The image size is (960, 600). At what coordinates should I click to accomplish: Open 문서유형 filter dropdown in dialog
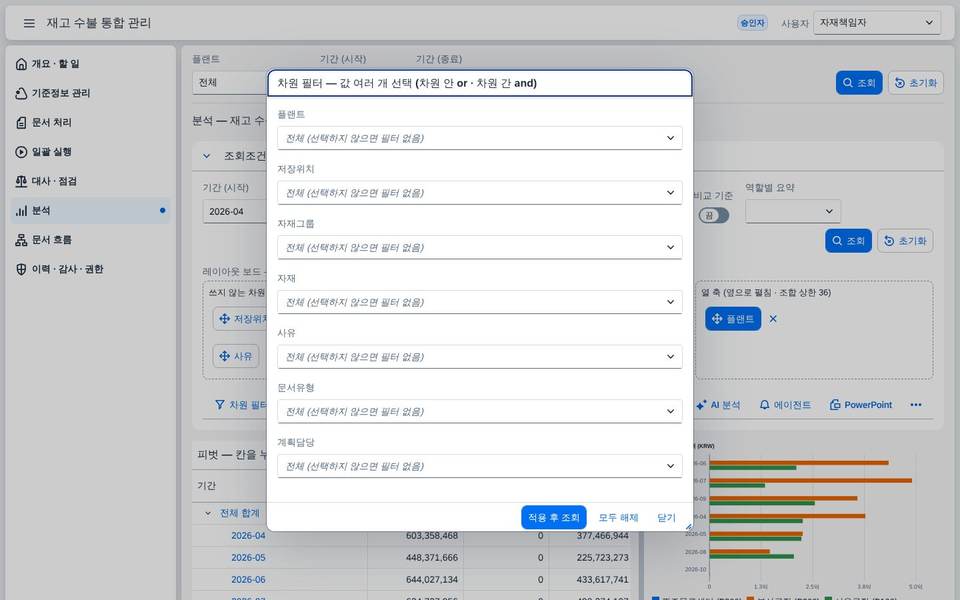click(479, 411)
